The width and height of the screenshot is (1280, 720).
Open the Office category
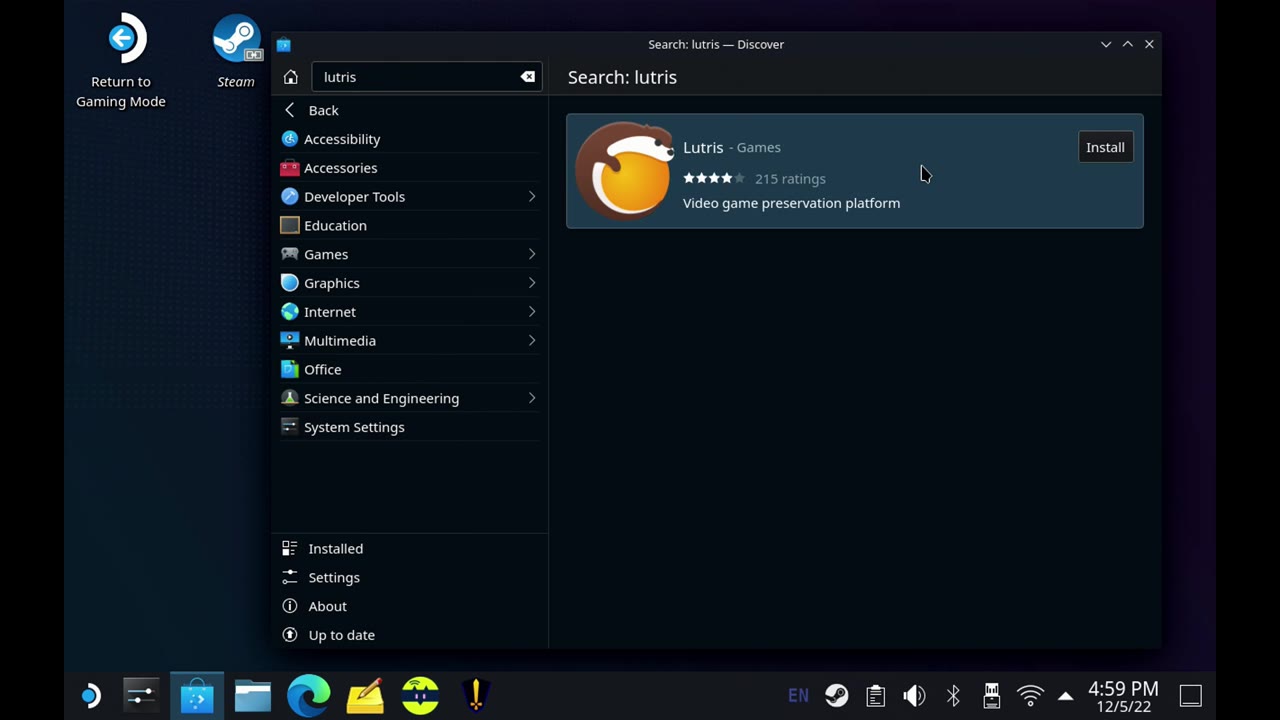coord(410,369)
